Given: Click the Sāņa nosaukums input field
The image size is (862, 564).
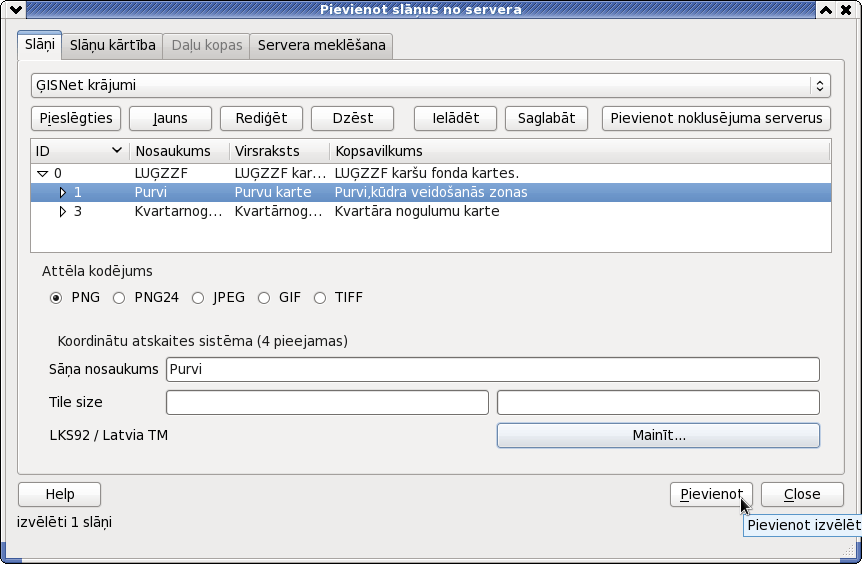Looking at the screenshot, I should click(493, 369).
